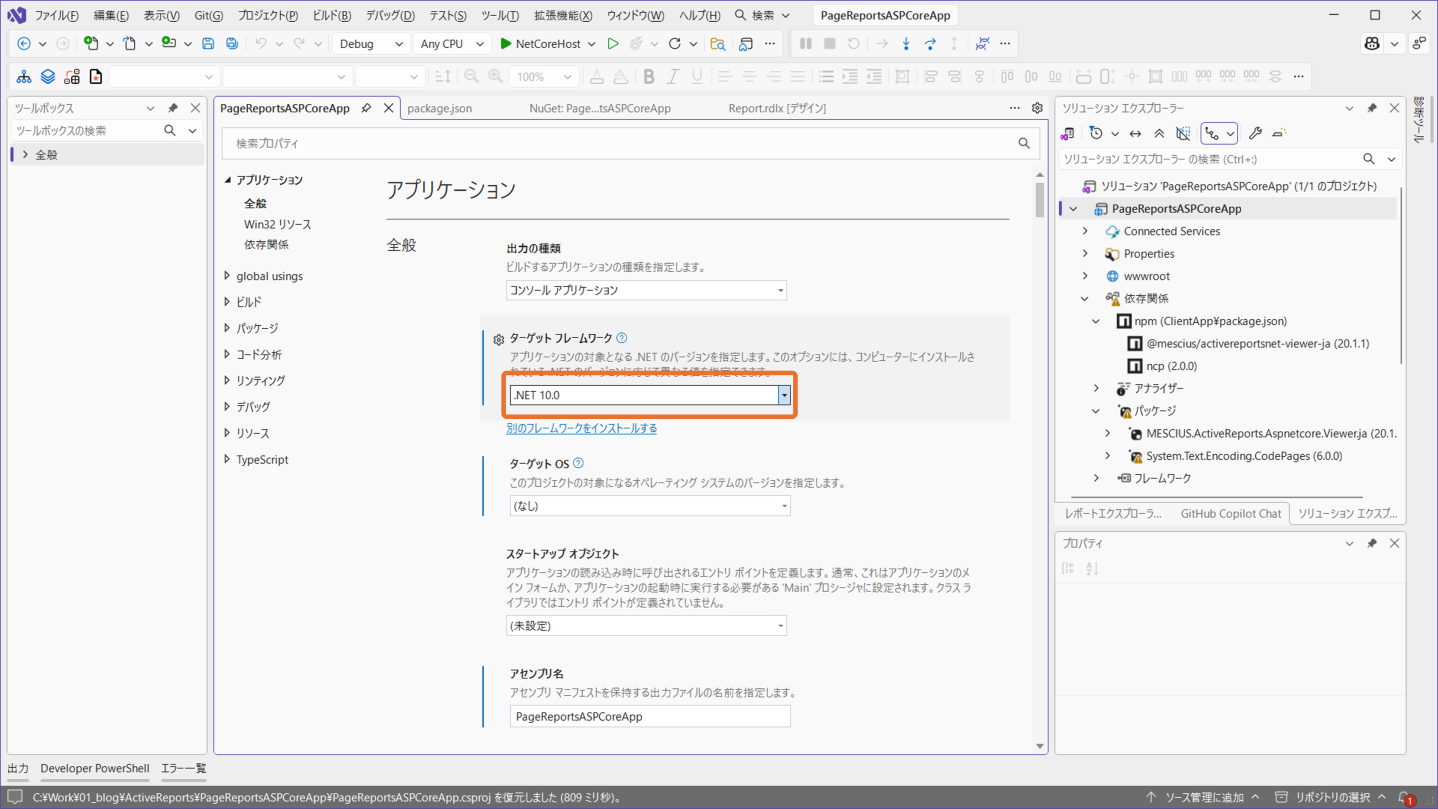Image resolution: width=1438 pixels, height=809 pixels.
Task: Click the Save file toolbar icon
Action: (208, 44)
